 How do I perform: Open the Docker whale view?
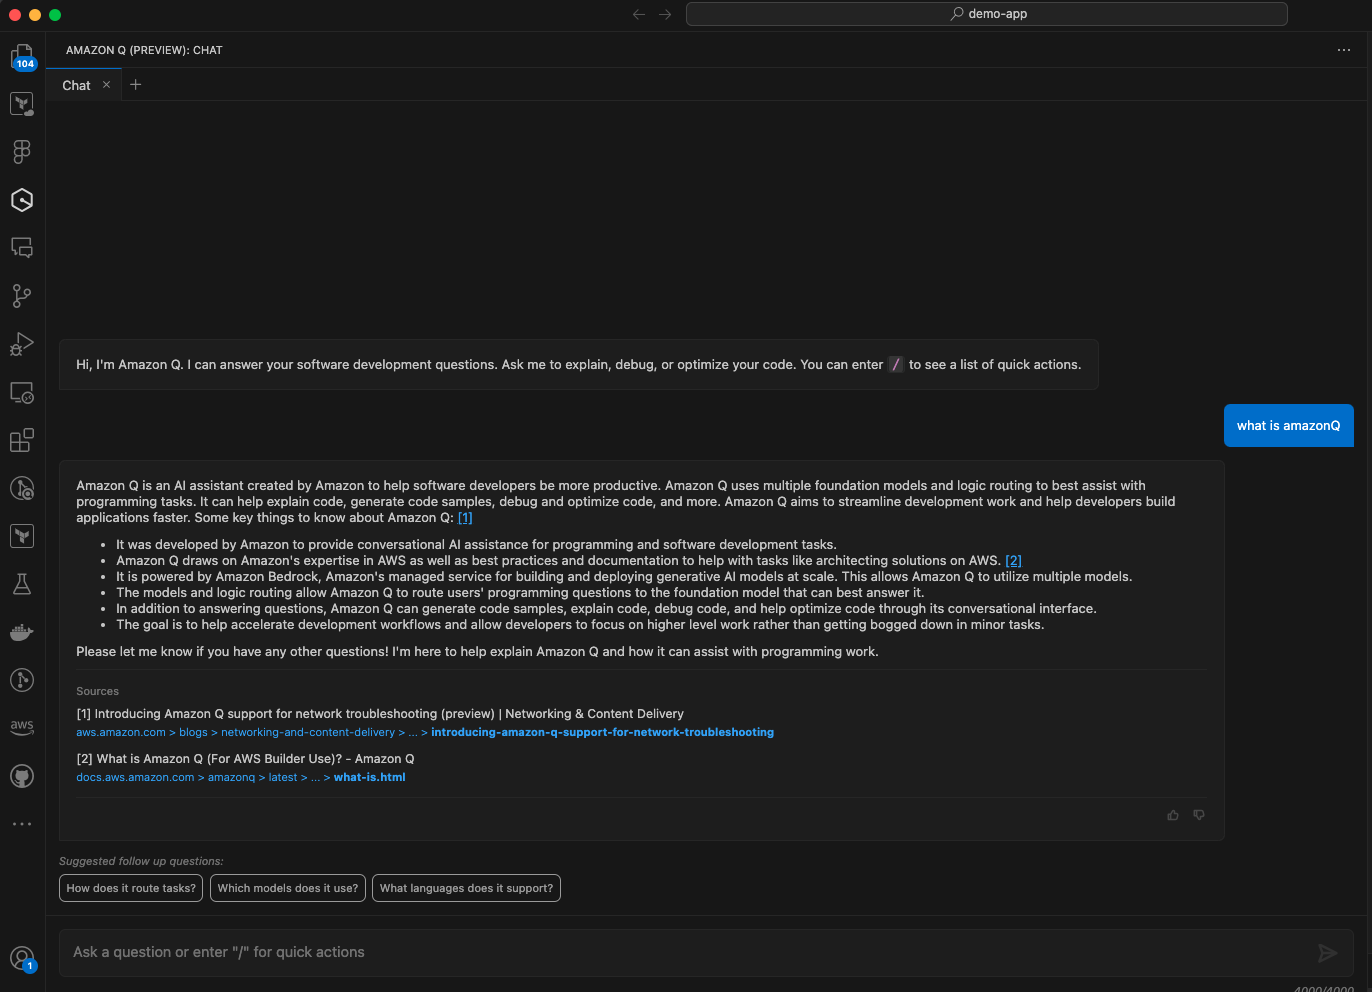coord(22,632)
